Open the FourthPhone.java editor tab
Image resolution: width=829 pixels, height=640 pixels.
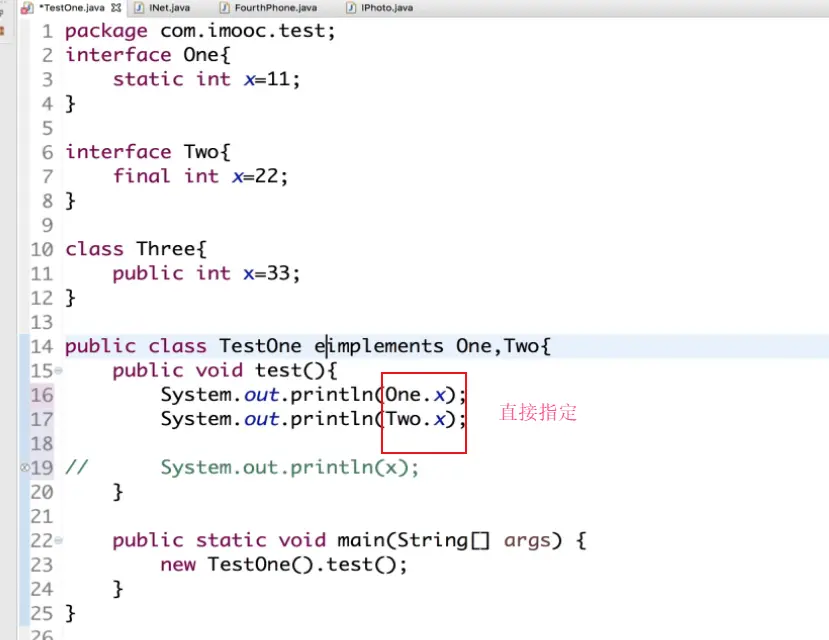(275, 8)
